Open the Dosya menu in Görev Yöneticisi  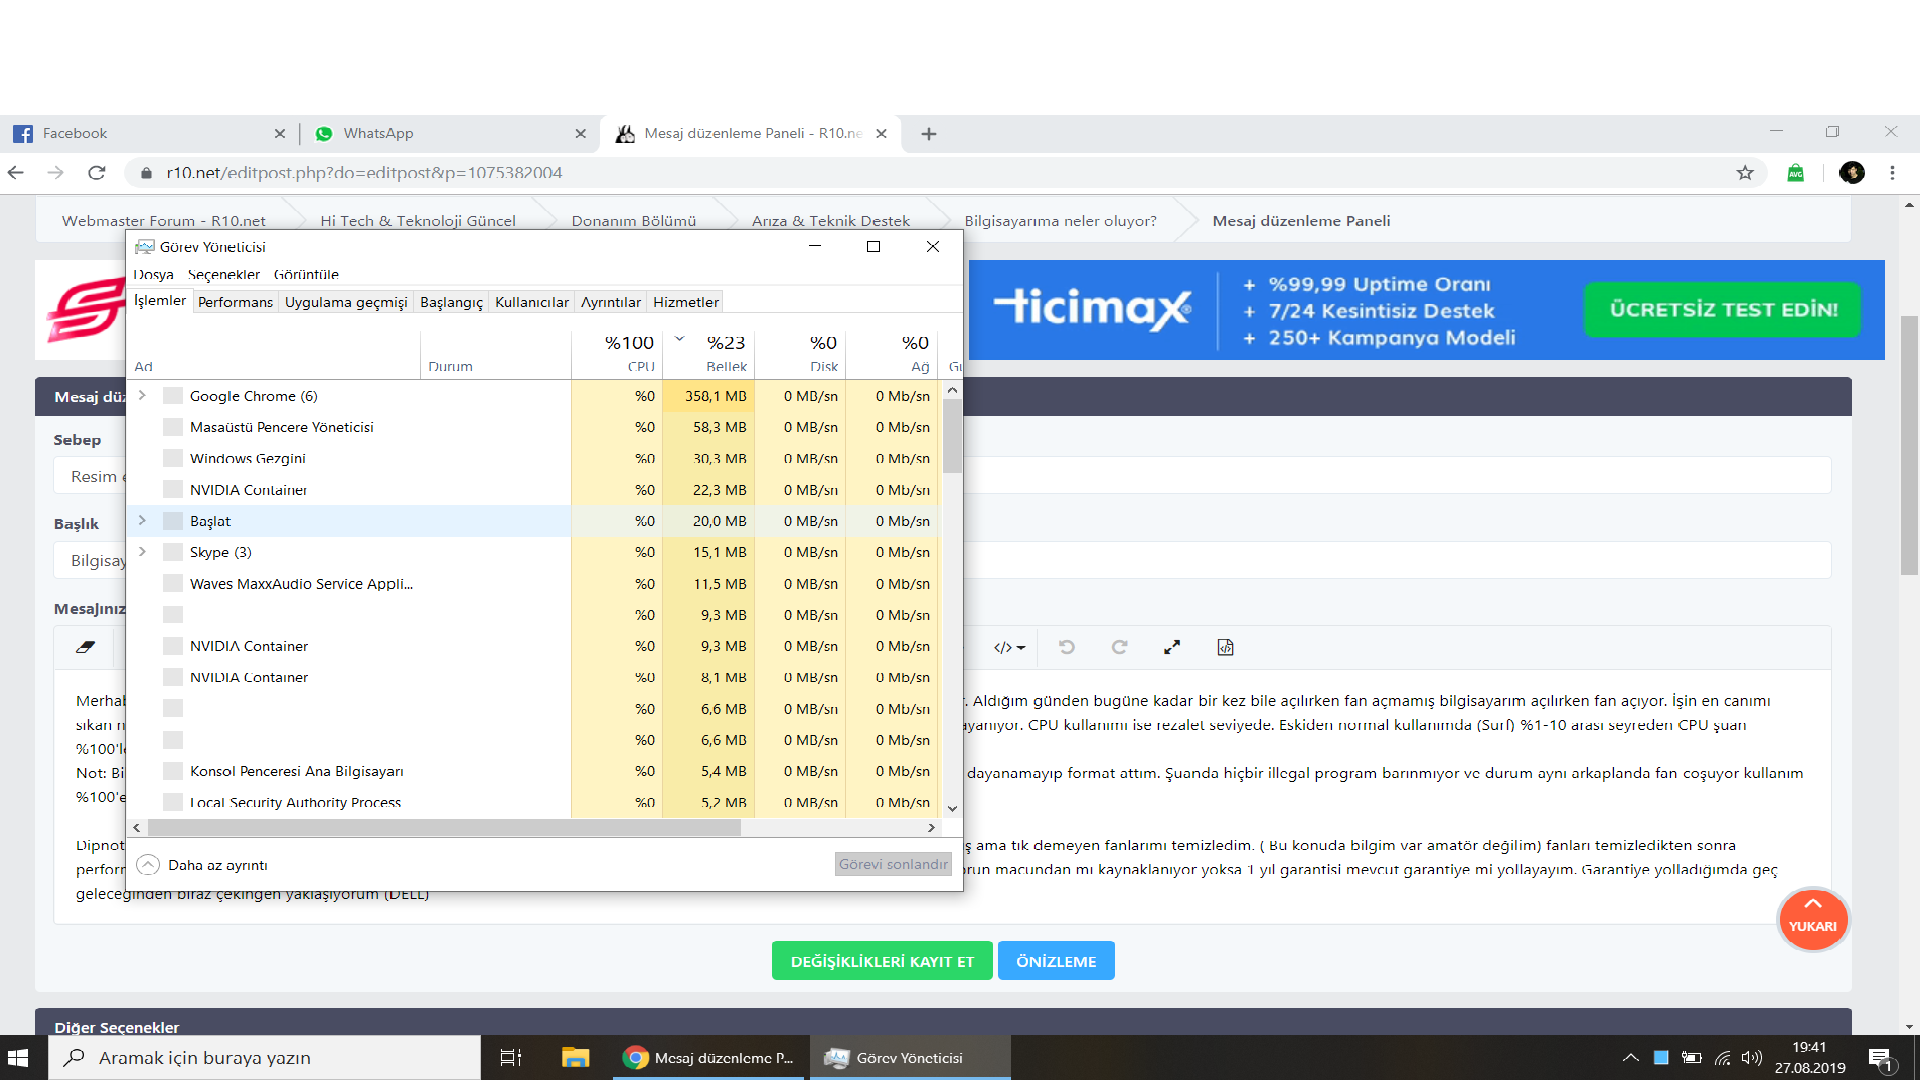point(153,274)
